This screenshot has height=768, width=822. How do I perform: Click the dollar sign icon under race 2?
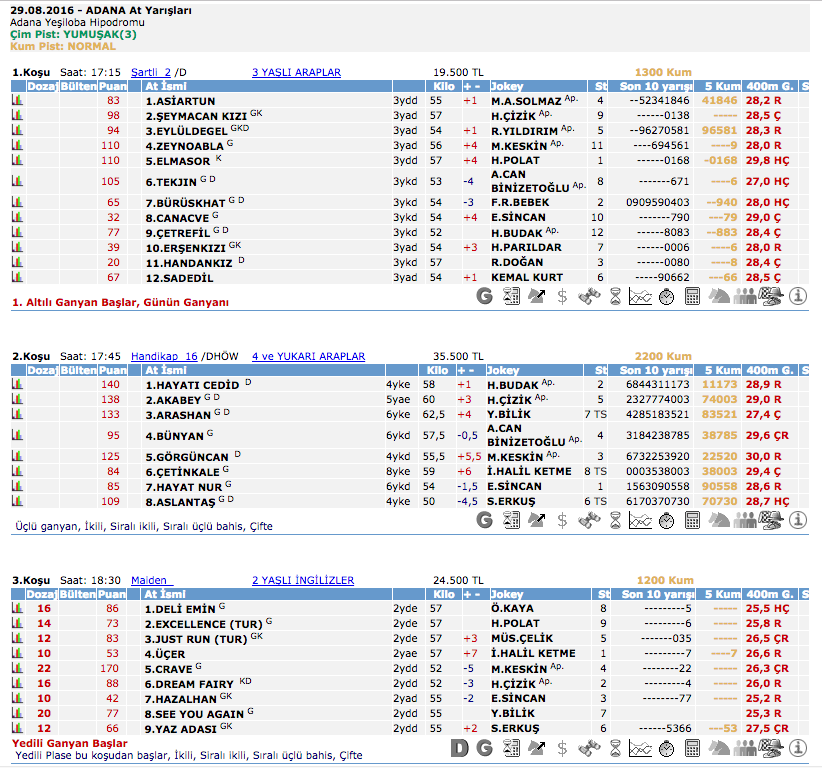tap(563, 520)
